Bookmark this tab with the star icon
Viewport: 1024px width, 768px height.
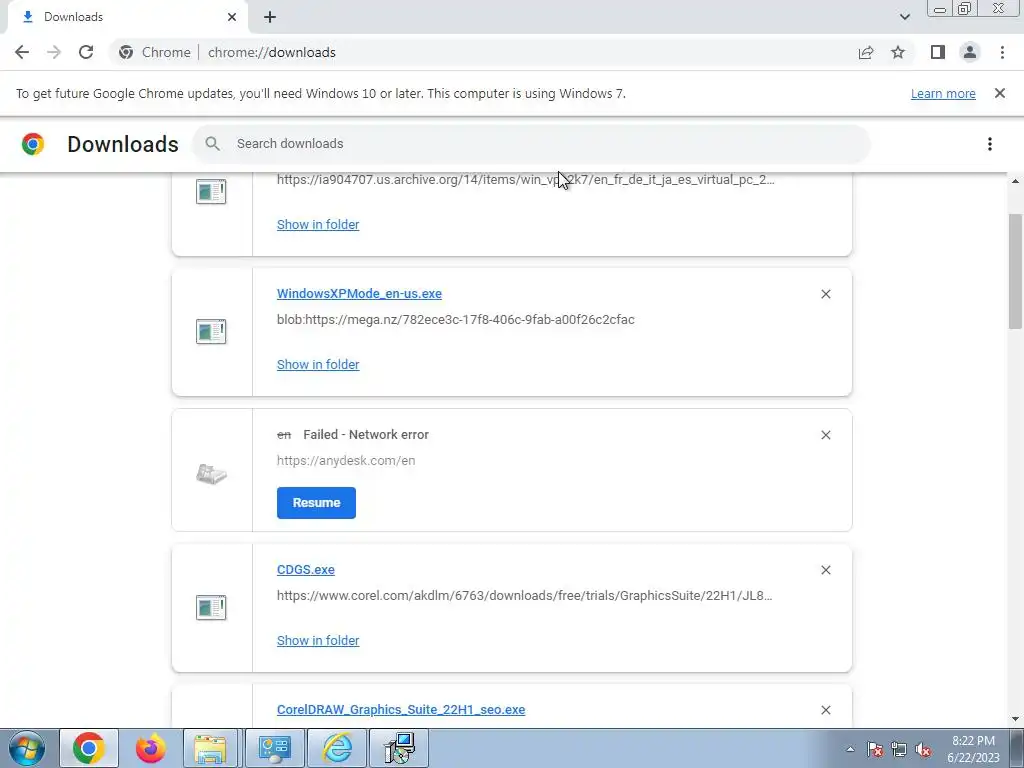(x=898, y=52)
